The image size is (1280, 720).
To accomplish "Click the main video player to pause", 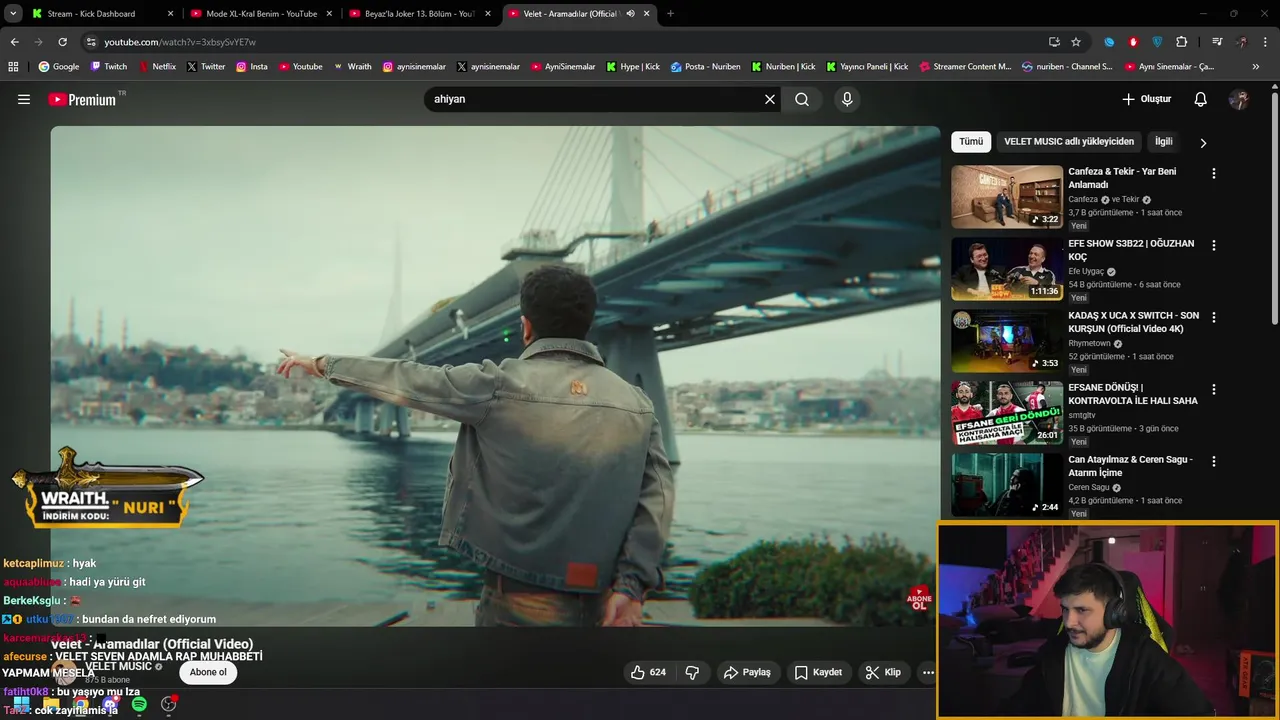I will coord(495,375).
